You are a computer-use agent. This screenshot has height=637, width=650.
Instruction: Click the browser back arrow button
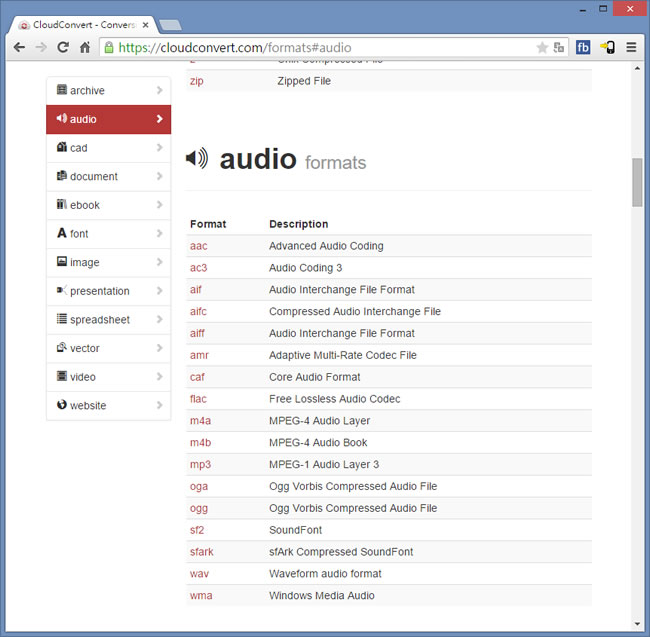coord(19,47)
